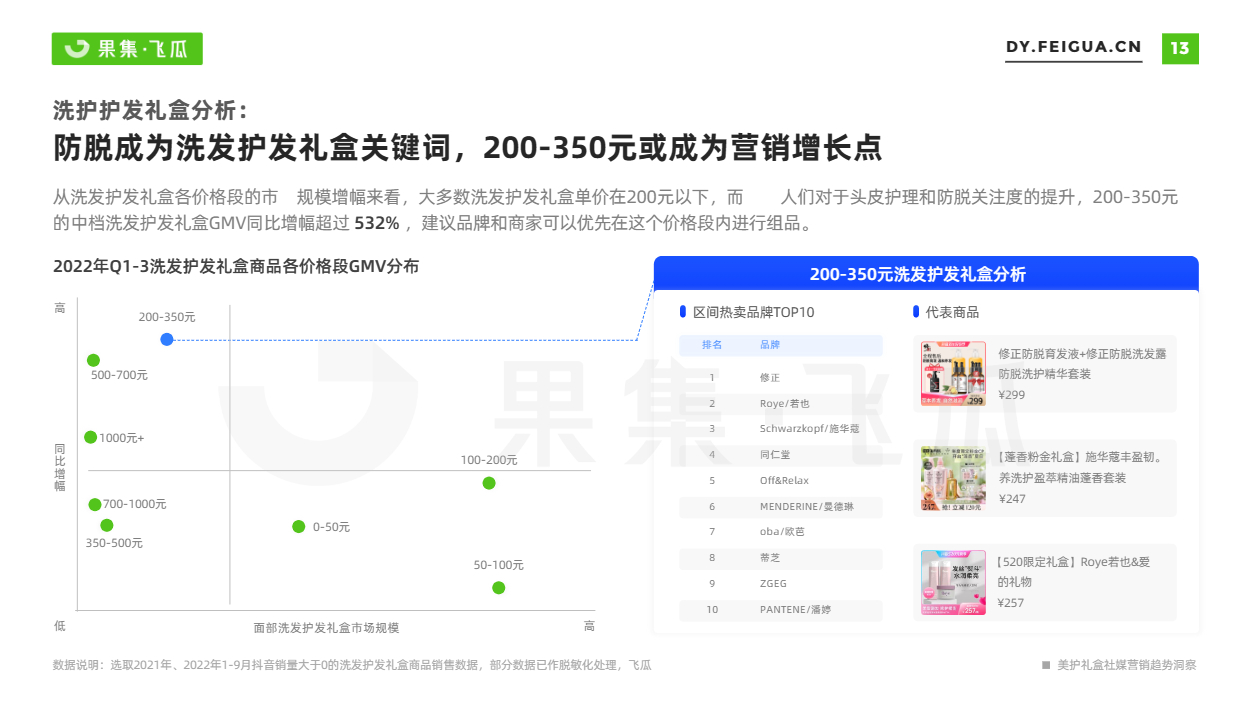Select the 蒂芝 brand row

[x=781, y=558]
